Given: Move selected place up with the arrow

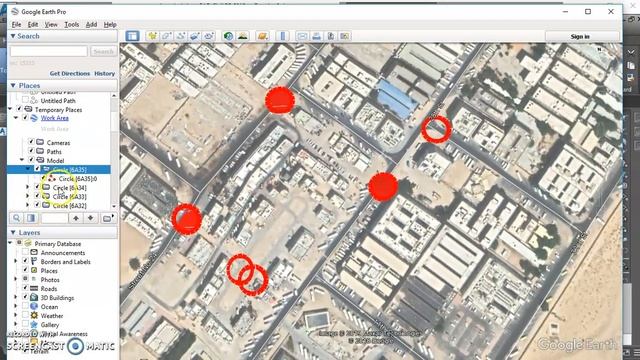Looking at the screenshot, I should 76,218.
